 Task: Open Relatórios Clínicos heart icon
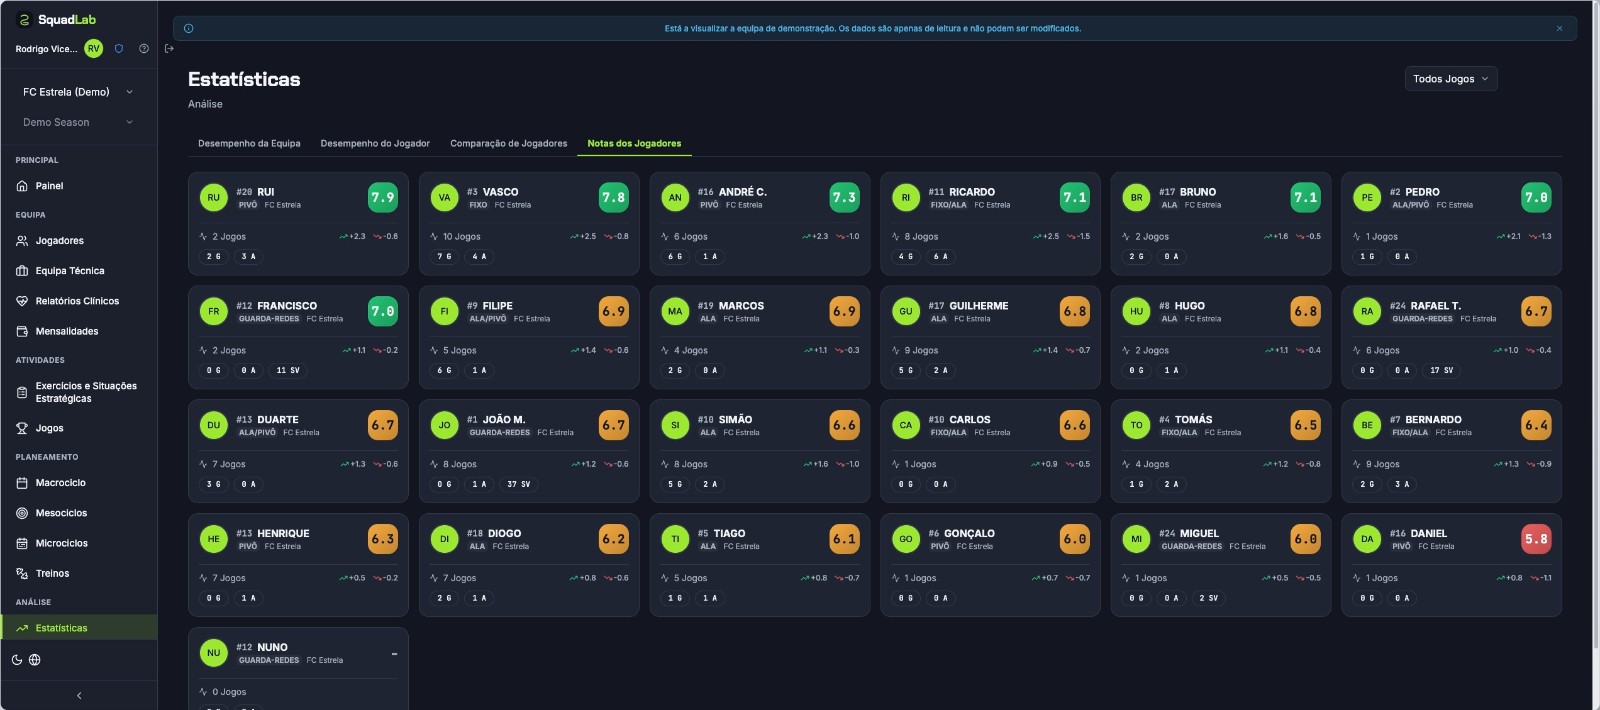click(22, 301)
